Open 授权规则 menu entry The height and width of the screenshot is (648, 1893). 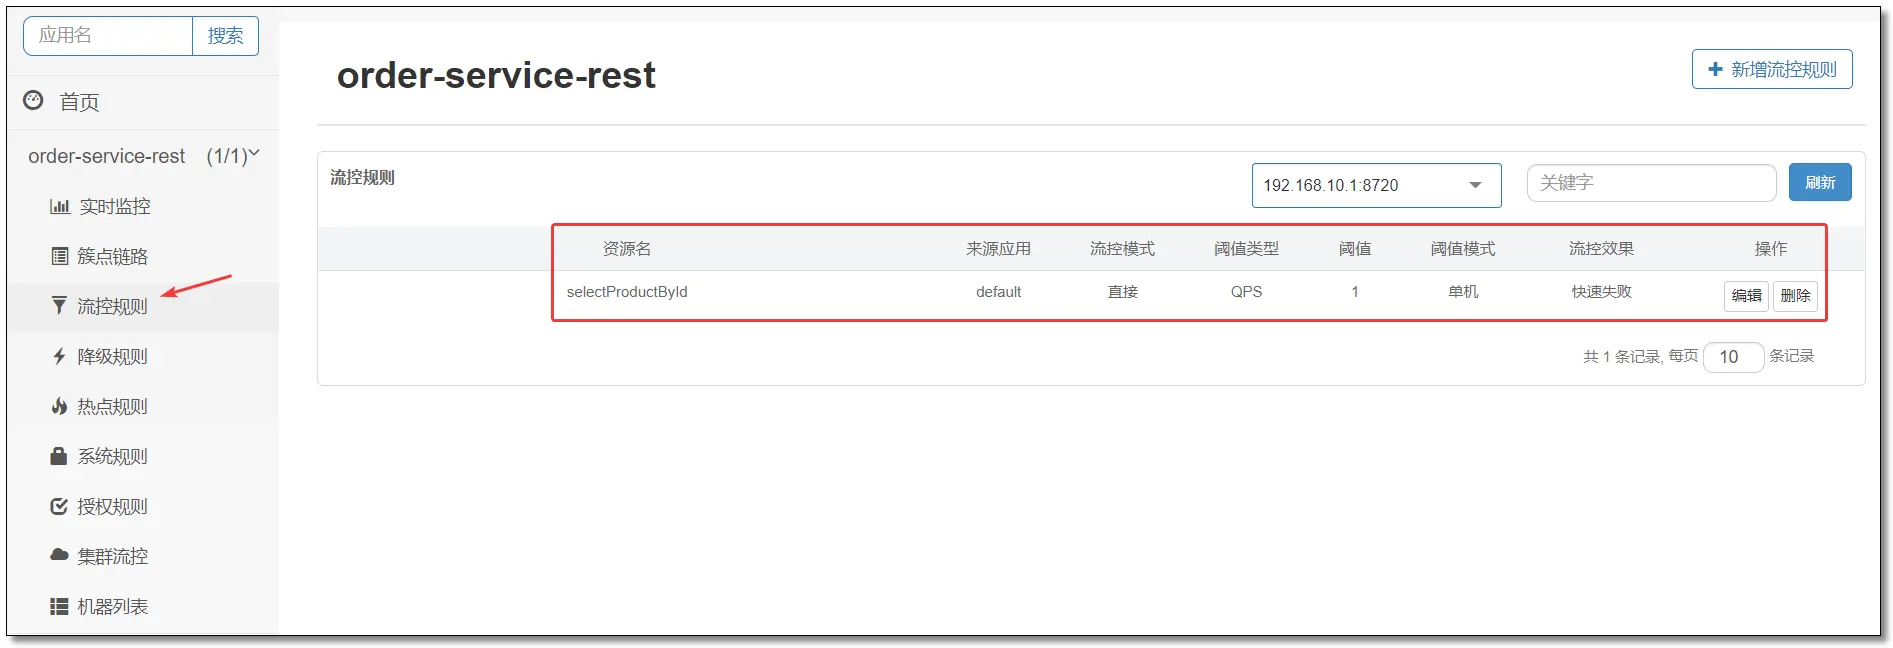pos(112,507)
